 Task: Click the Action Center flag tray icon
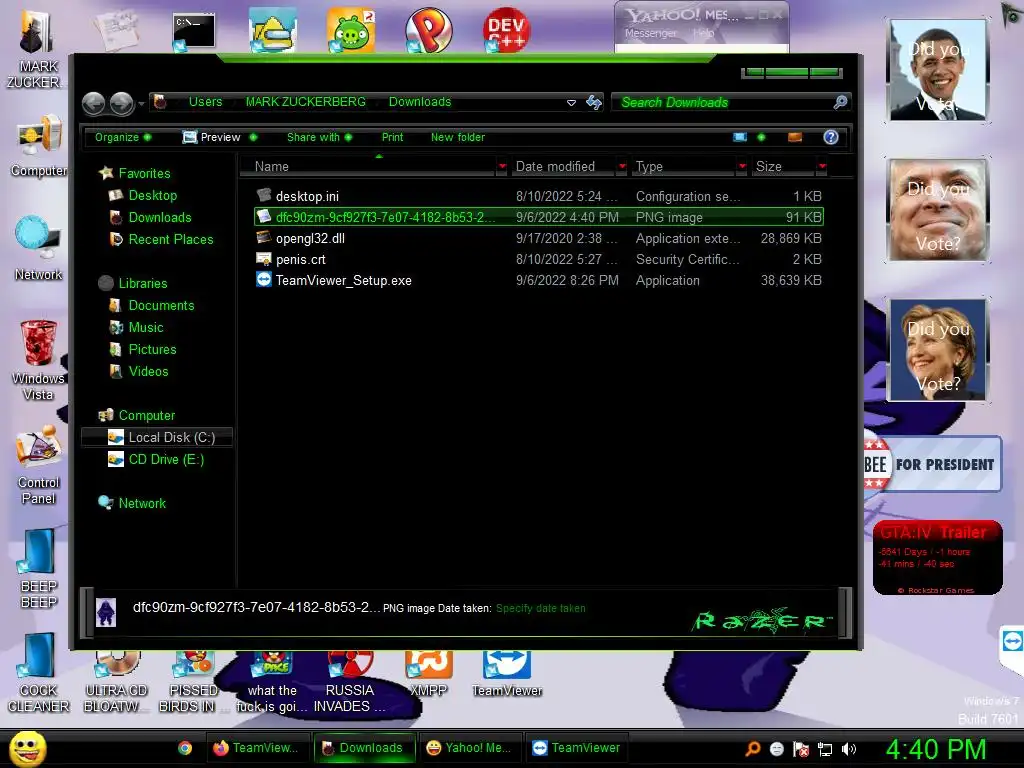coord(801,749)
